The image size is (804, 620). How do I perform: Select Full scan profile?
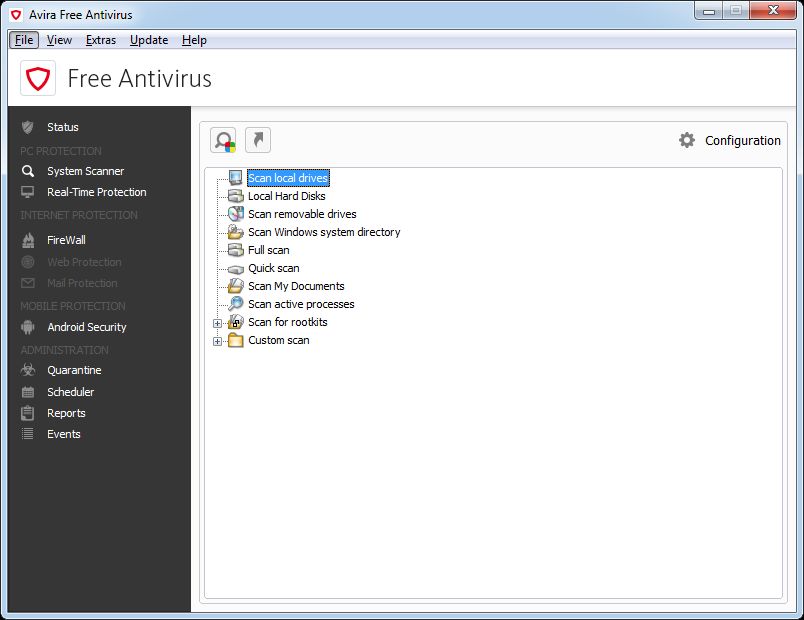click(x=269, y=250)
